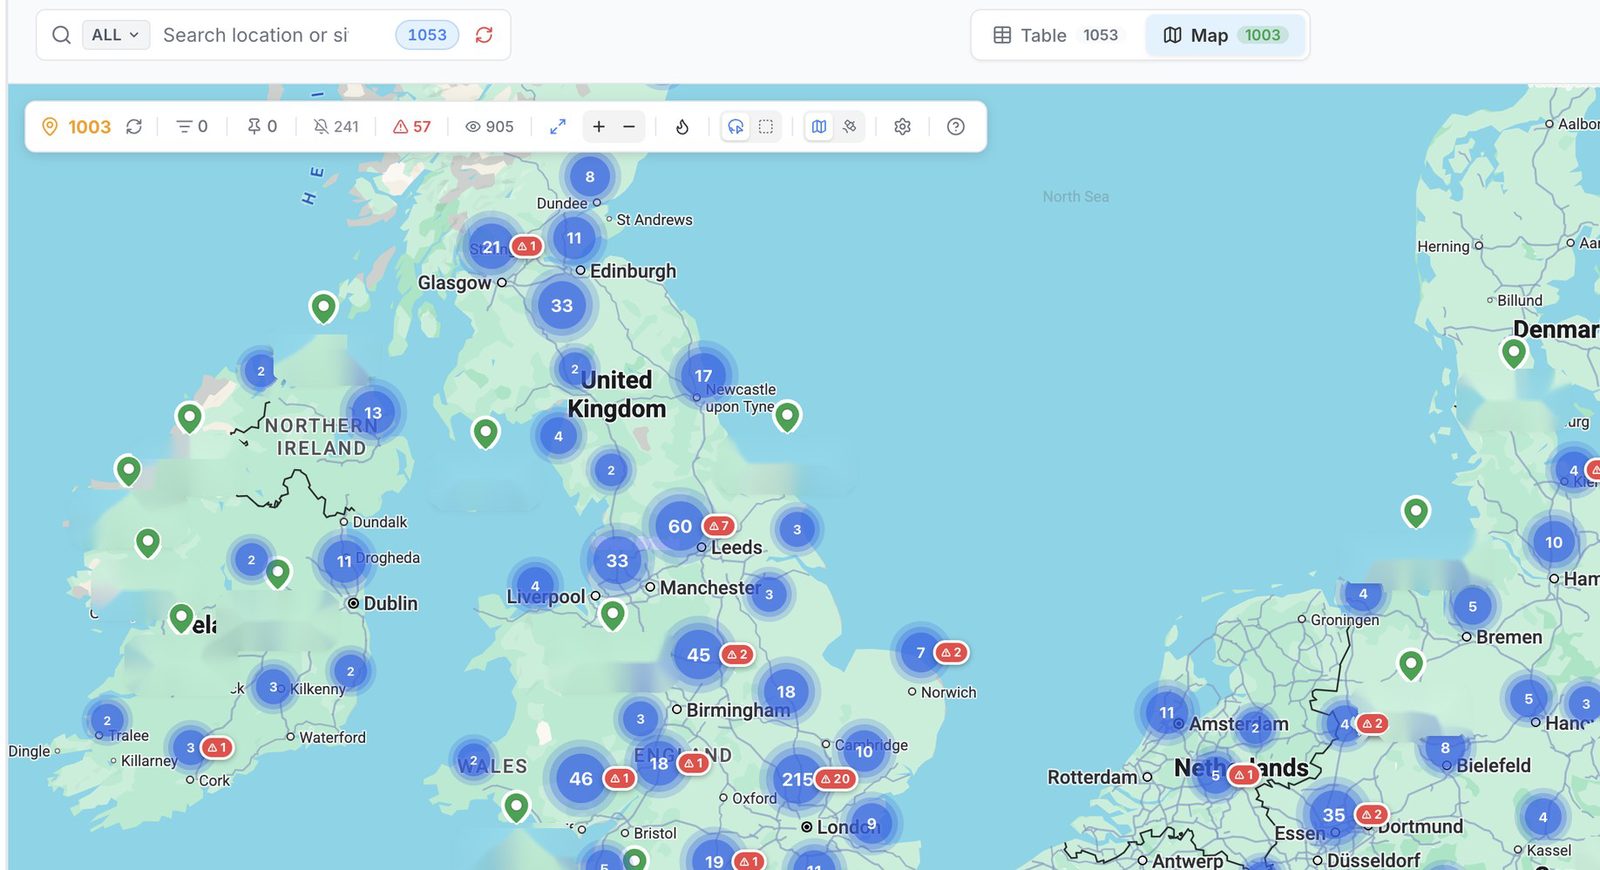Image resolution: width=1600 pixels, height=870 pixels.
Task: Open the ALL filter dropdown
Action: tap(116, 35)
